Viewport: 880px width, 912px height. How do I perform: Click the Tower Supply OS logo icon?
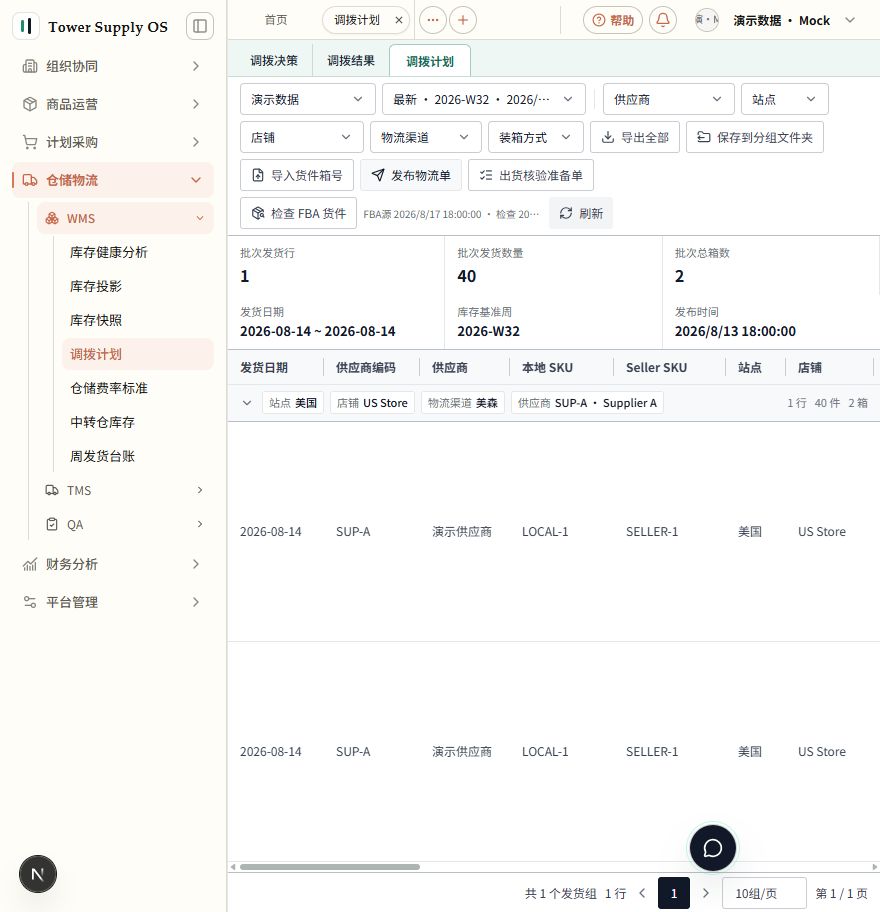(x=26, y=26)
